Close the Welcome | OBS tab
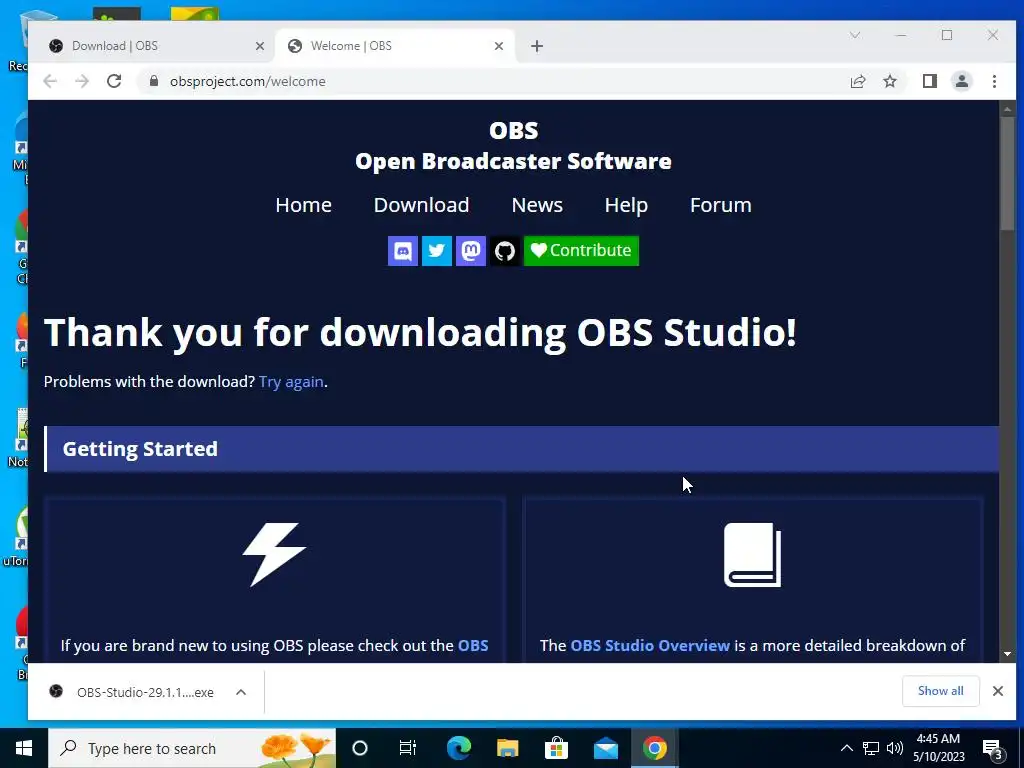 click(499, 46)
